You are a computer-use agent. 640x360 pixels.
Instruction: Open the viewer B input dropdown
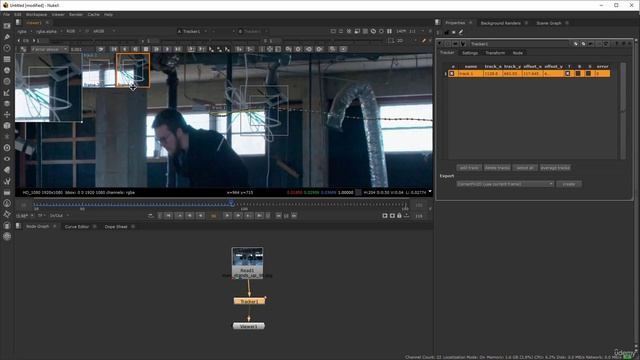pyautogui.click(x=253, y=31)
